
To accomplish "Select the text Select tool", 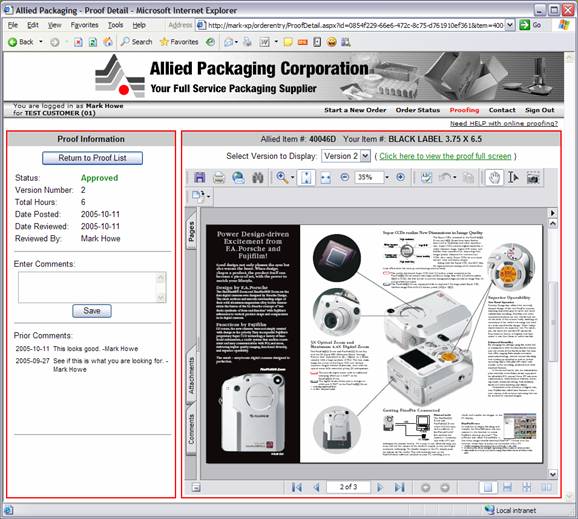I will click(513, 178).
